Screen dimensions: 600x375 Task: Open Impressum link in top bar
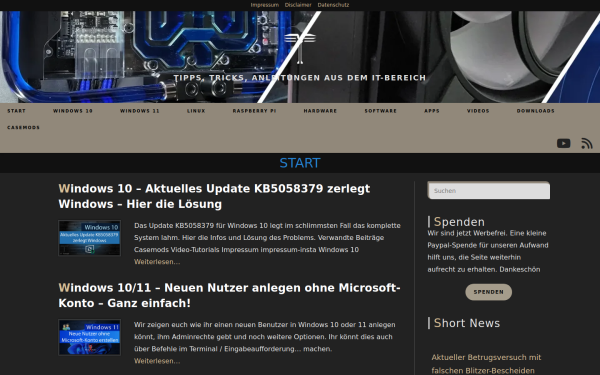click(x=264, y=5)
